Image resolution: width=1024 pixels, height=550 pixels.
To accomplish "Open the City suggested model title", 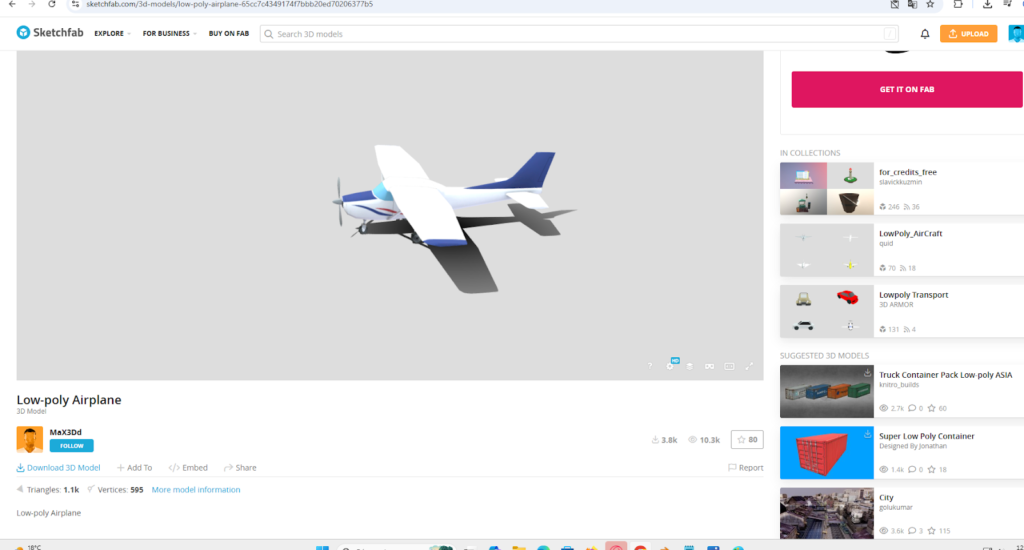I will click(886, 497).
